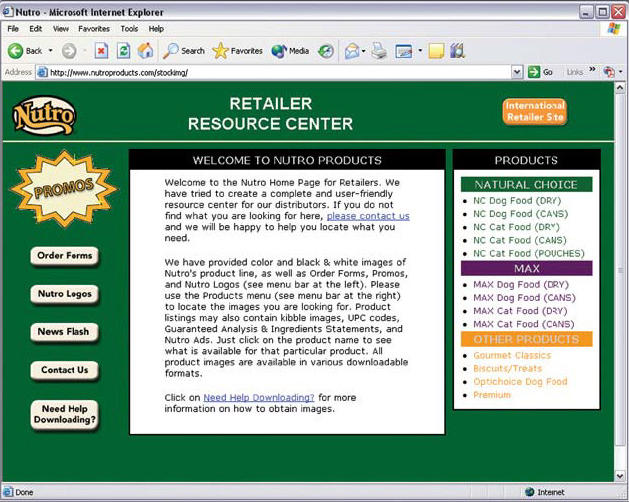Open NC Dog Food (DRY) link

coord(517,201)
